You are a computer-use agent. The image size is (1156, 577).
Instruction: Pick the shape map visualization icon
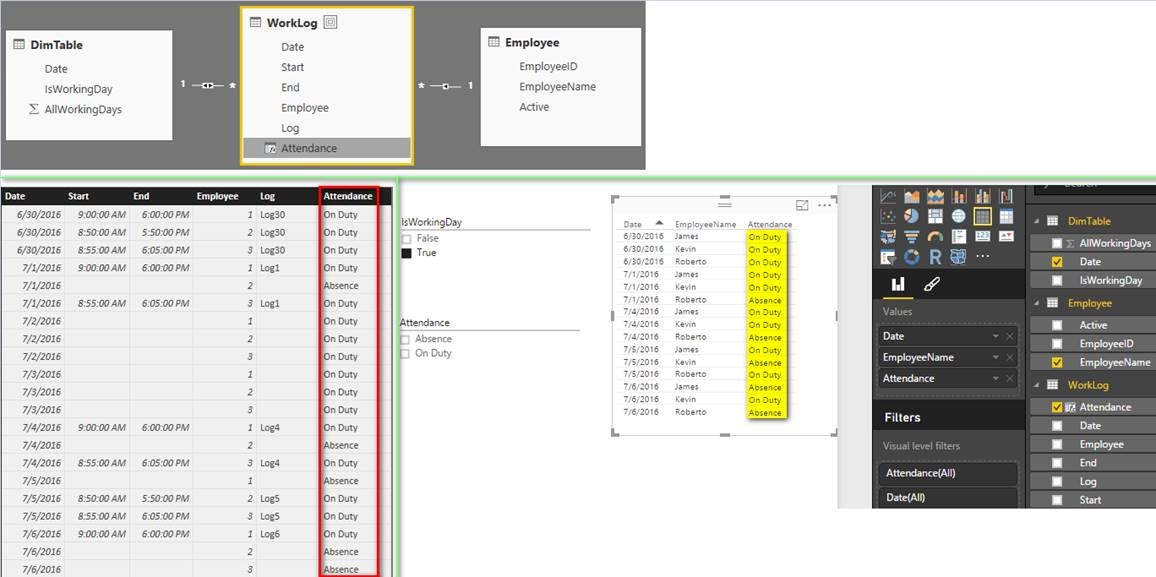(958, 256)
